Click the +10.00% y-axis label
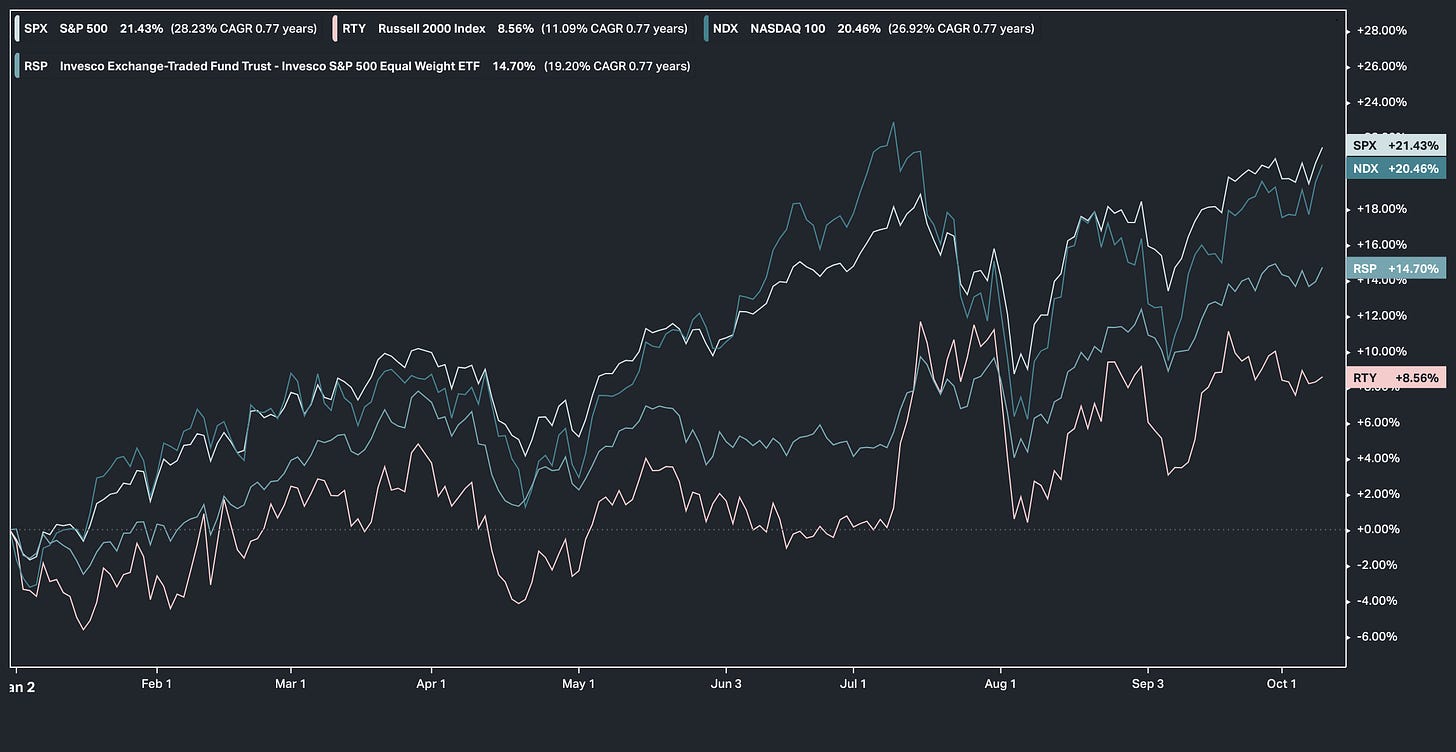The image size is (1456, 752). point(1382,352)
